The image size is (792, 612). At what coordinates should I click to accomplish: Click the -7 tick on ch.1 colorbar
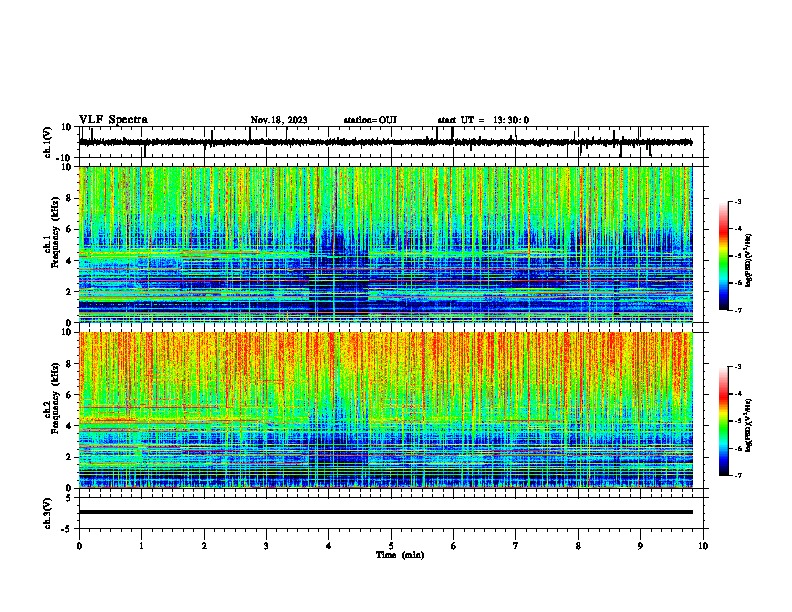click(x=737, y=310)
